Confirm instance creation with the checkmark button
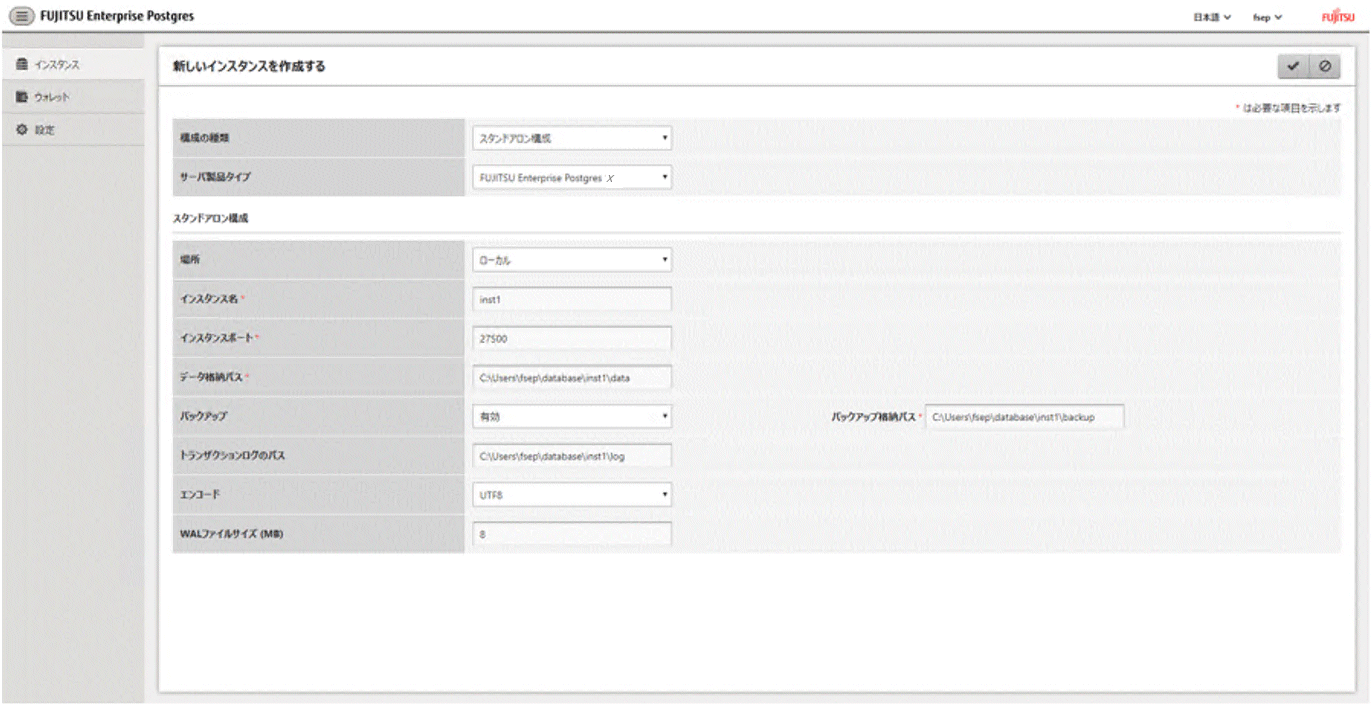The image size is (1371, 704). (1293, 66)
